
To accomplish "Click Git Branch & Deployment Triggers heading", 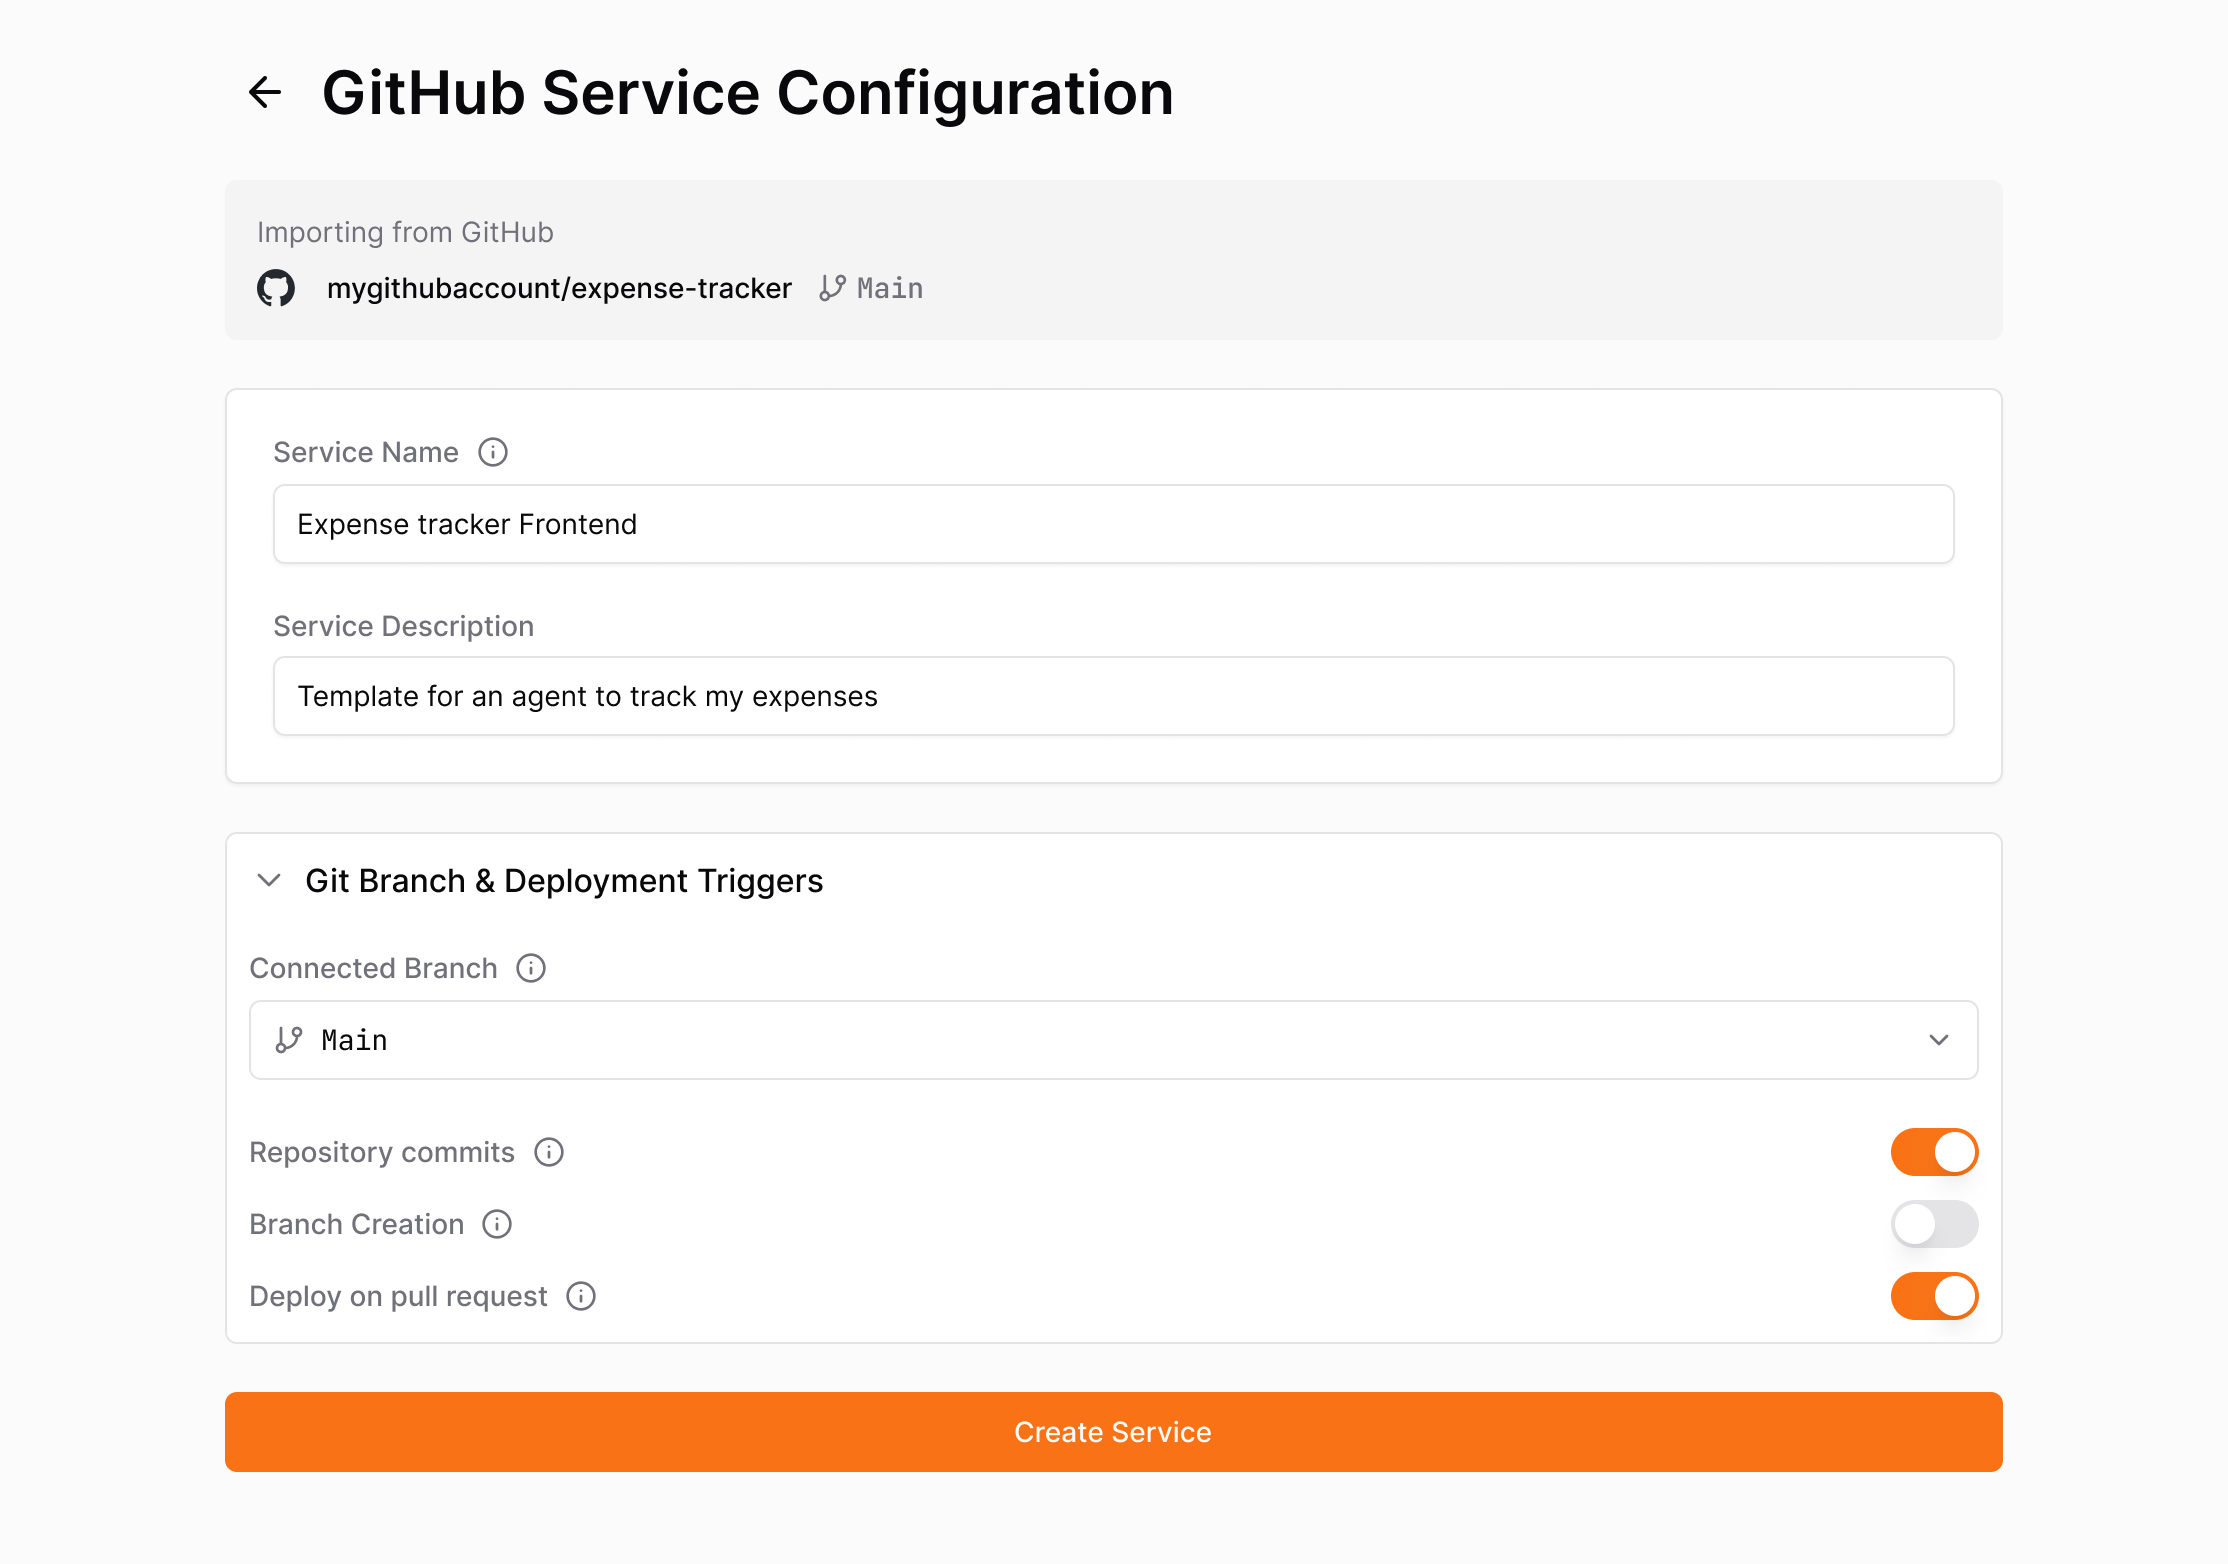I will pyautogui.click(x=564, y=880).
